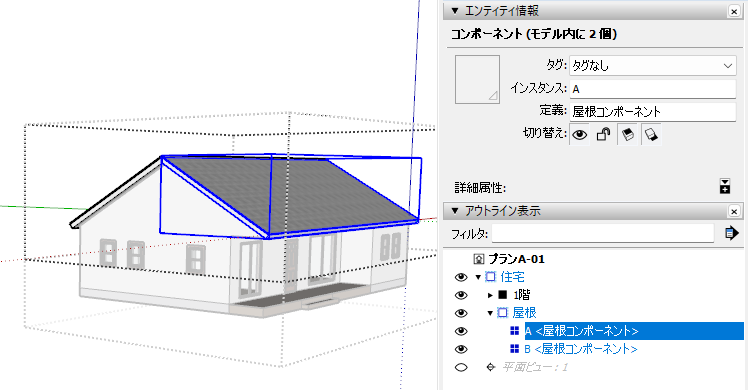Show the hidden 平面ビュー:1 item
Viewport: 748px width, 390px height.
pos(461,367)
